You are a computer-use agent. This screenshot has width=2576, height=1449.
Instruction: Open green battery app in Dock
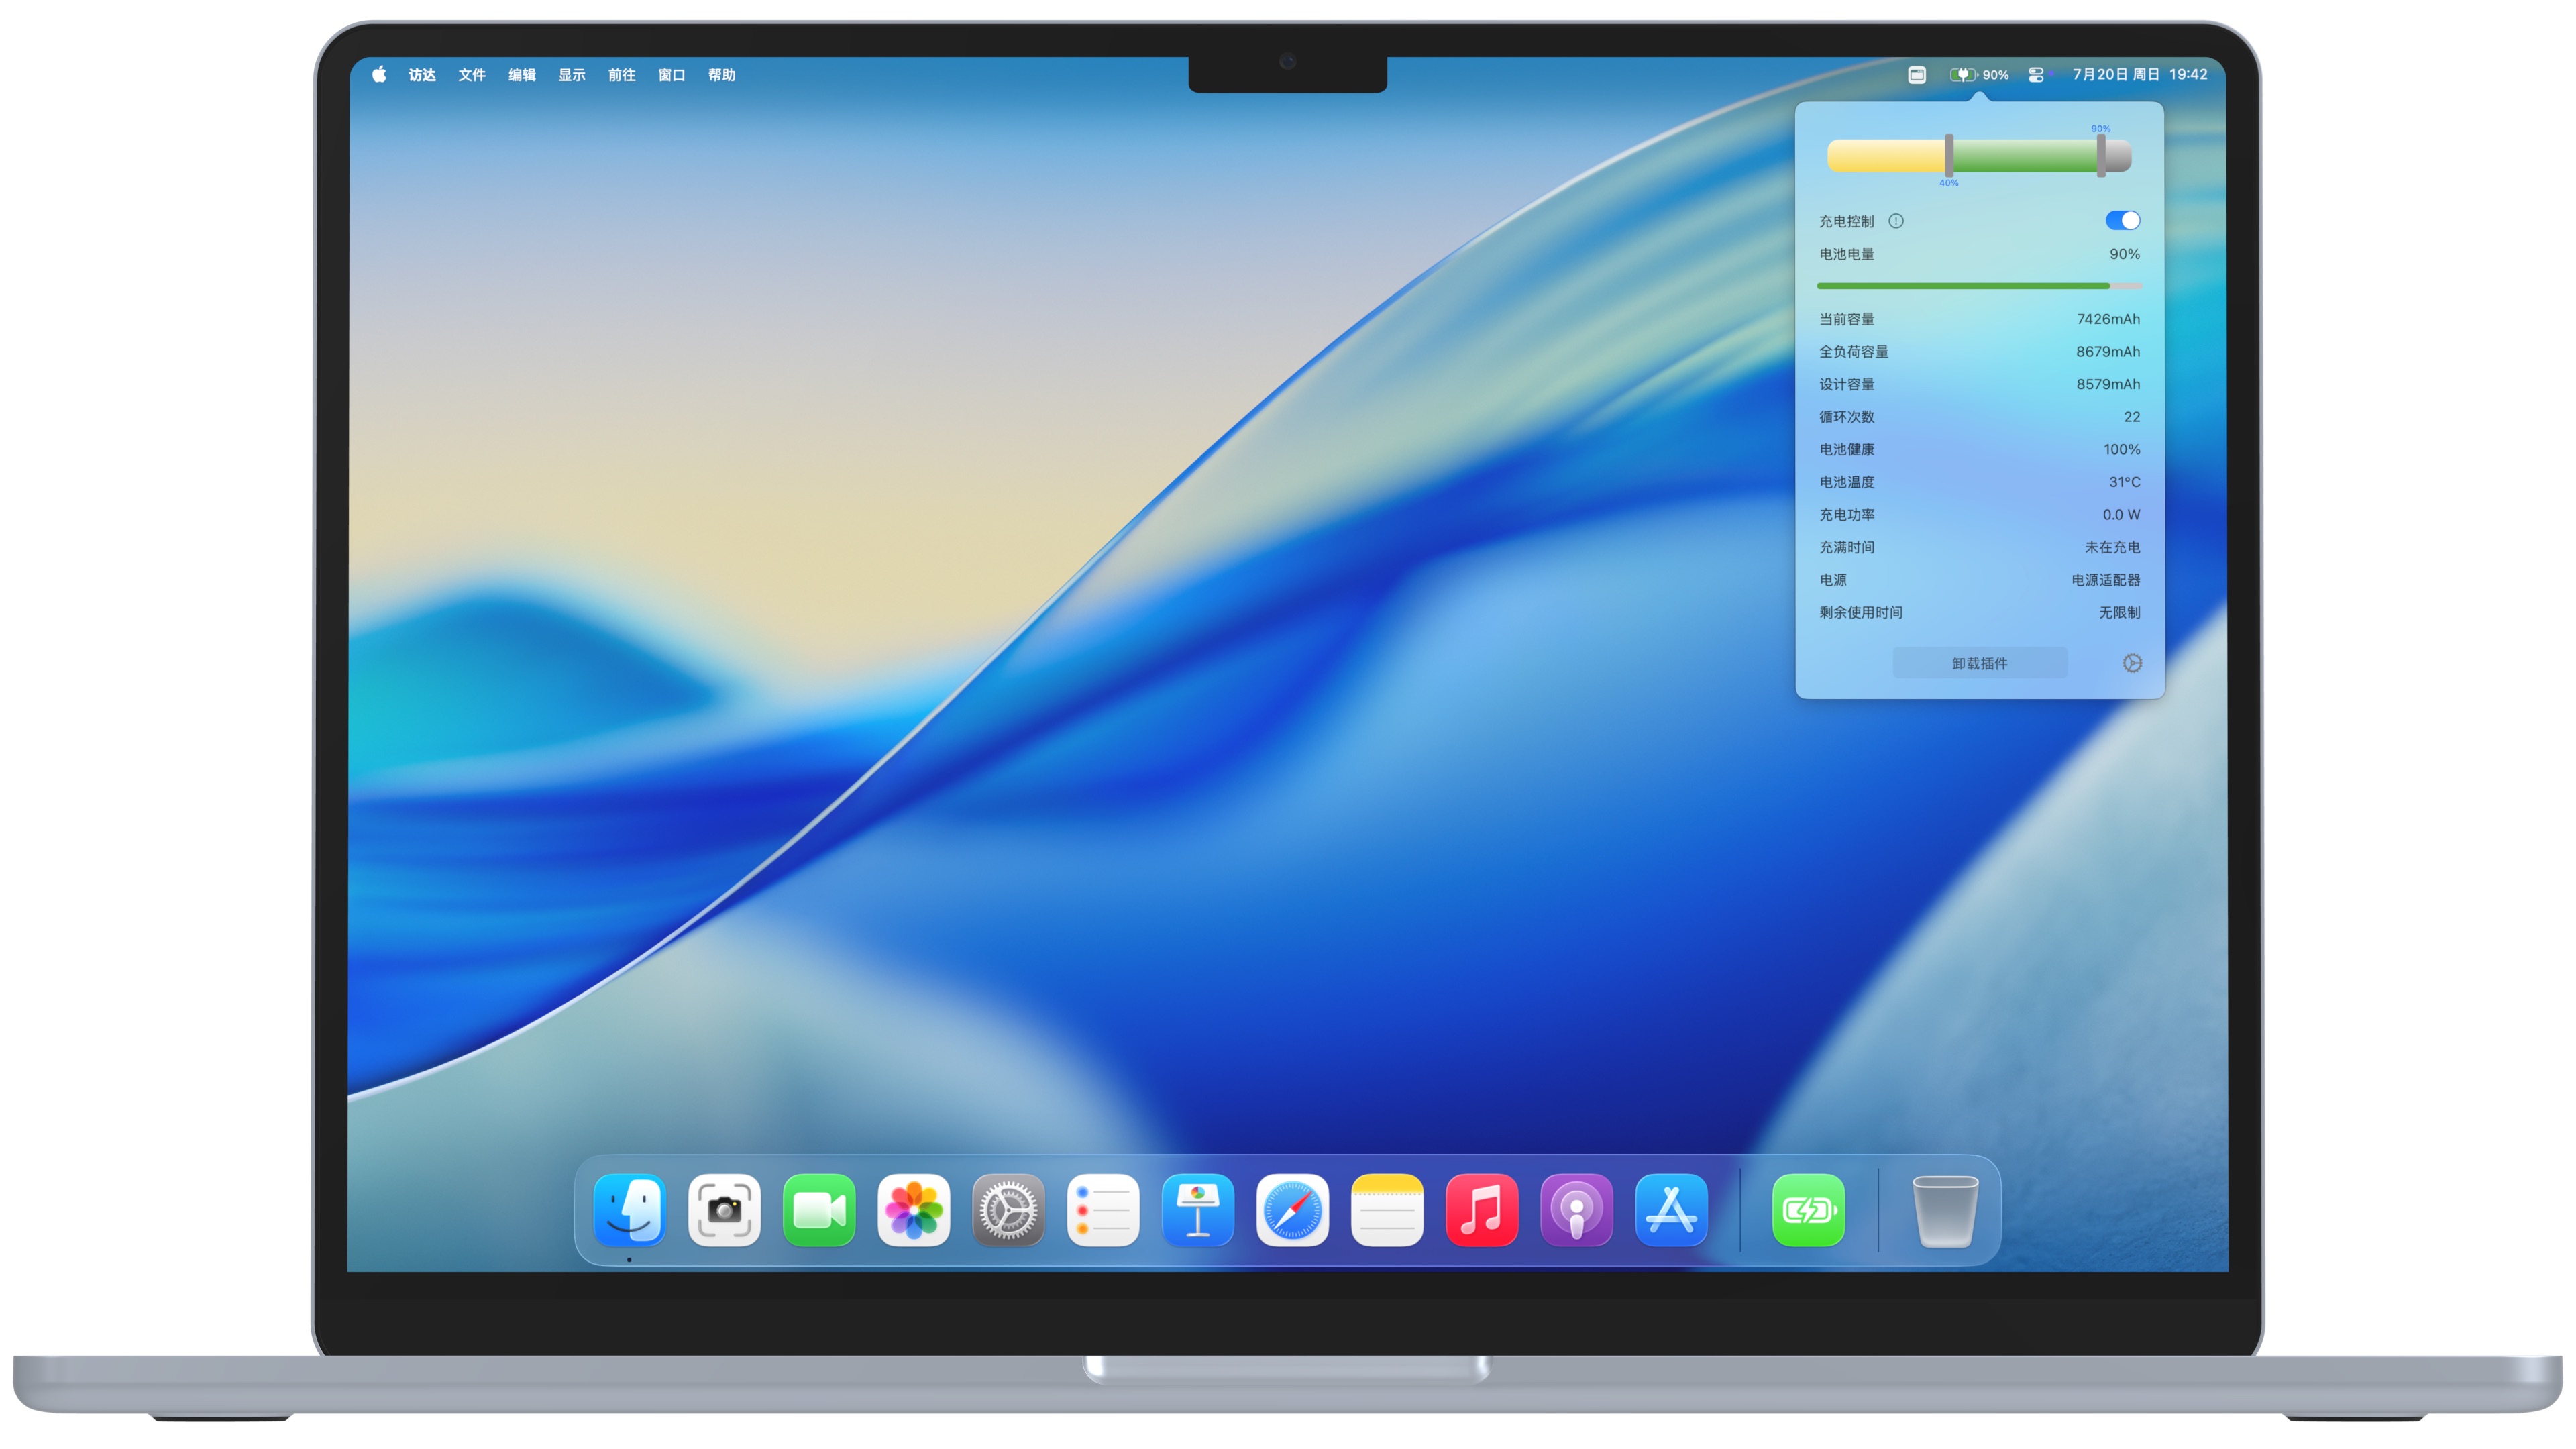pyautogui.click(x=1808, y=1210)
